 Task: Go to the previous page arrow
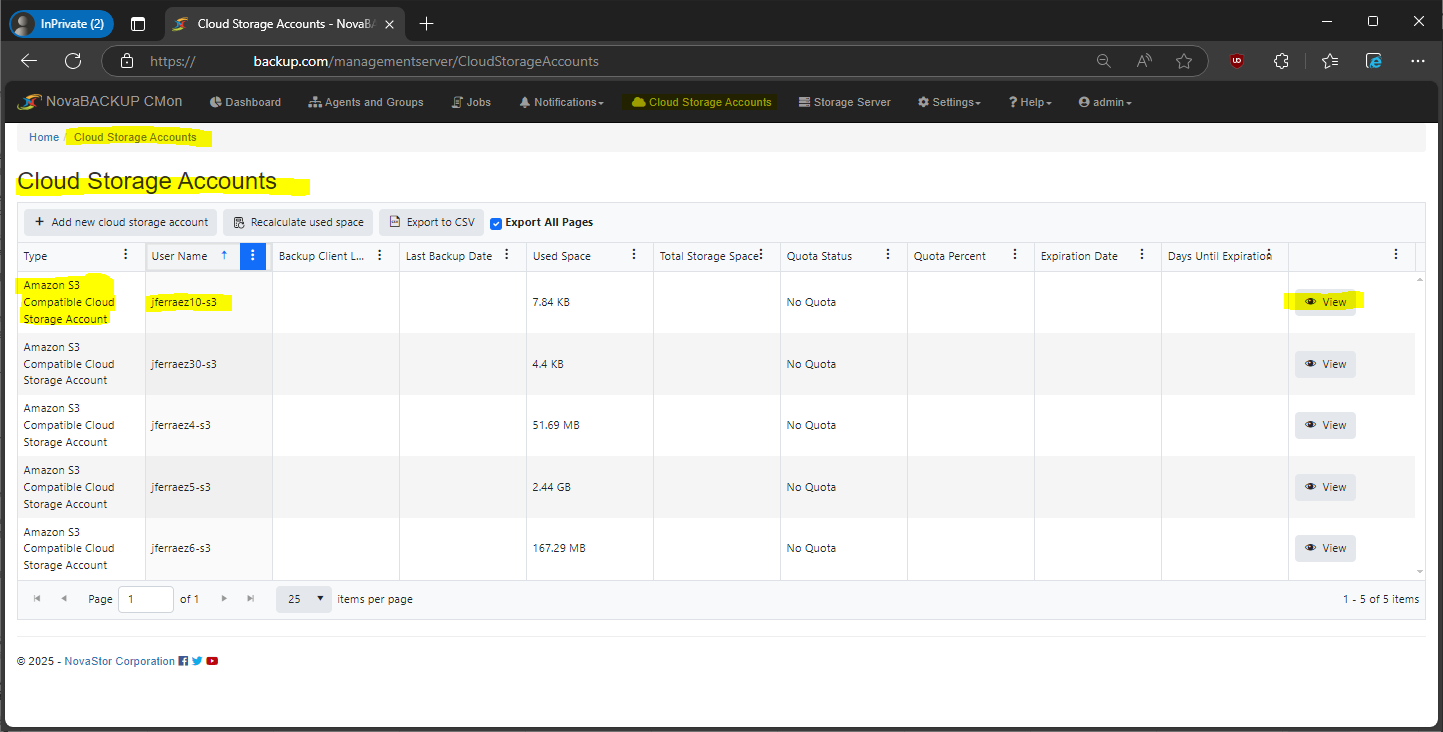pos(64,599)
